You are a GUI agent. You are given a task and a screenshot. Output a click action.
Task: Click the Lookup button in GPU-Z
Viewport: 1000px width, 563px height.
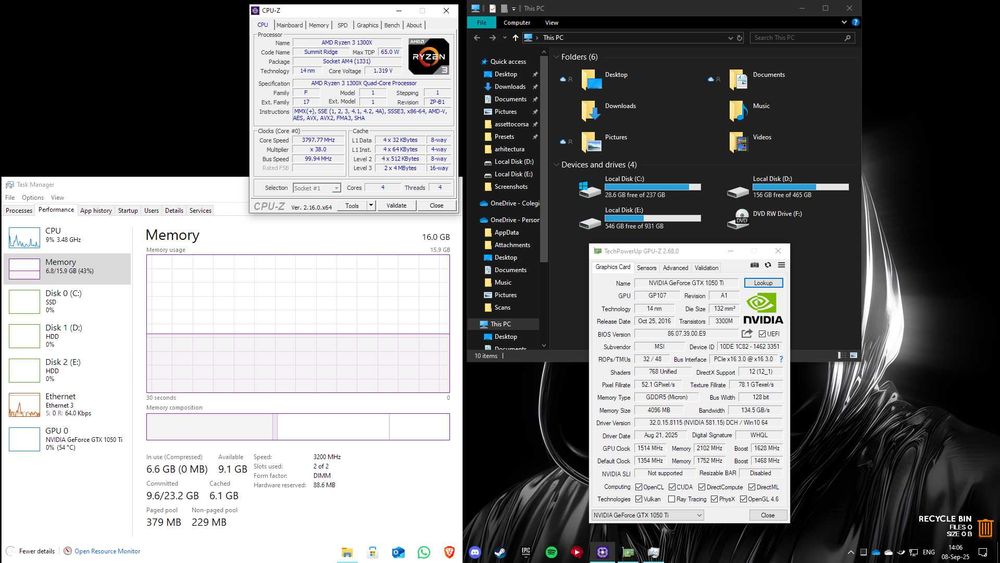coord(764,283)
